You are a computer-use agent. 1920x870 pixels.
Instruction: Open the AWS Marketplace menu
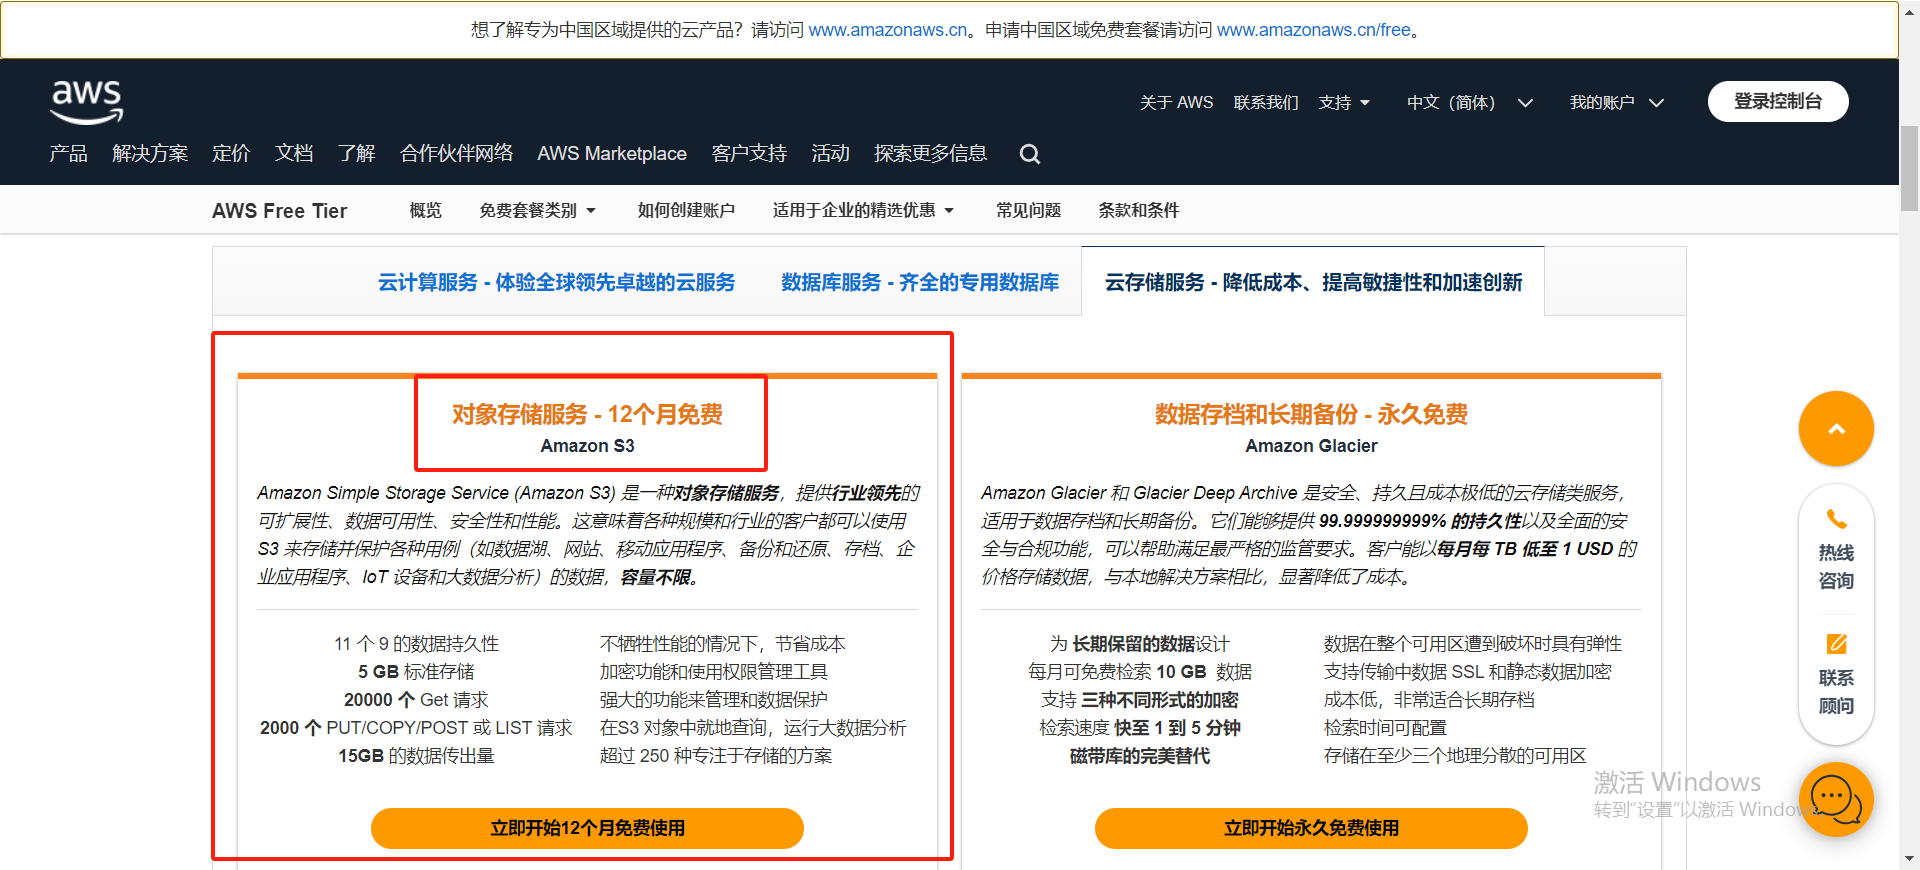point(612,153)
